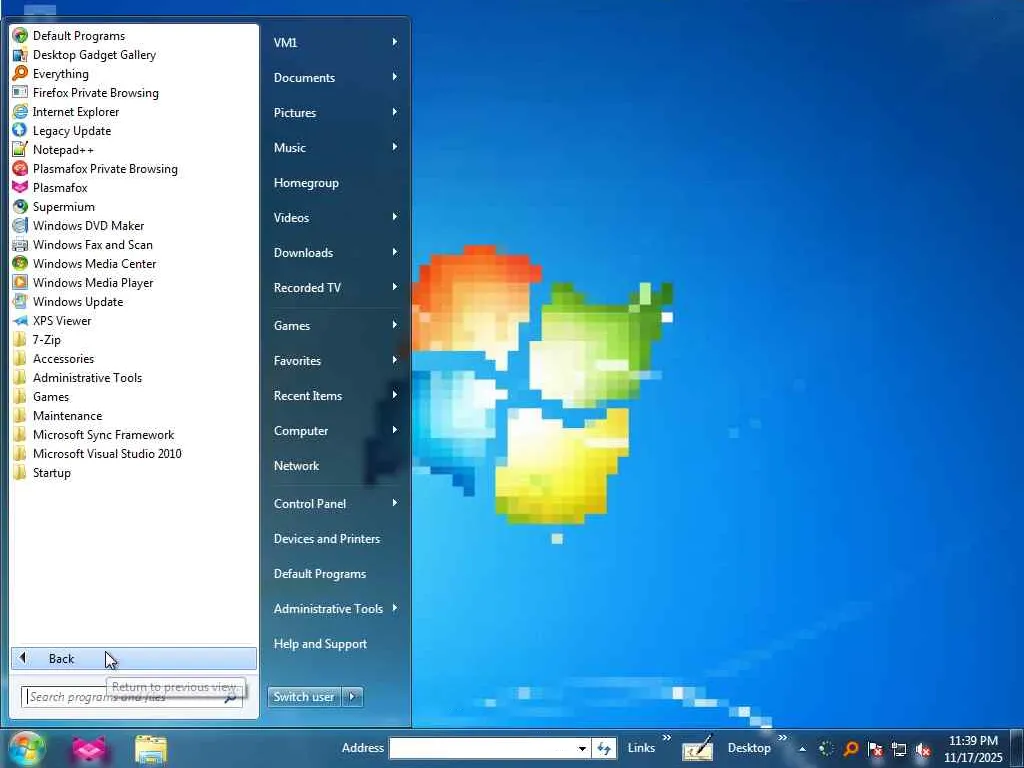The image size is (1024, 768).
Task: Expand Microsoft Visual Studio 2010 folder
Action: [x=134, y=453]
